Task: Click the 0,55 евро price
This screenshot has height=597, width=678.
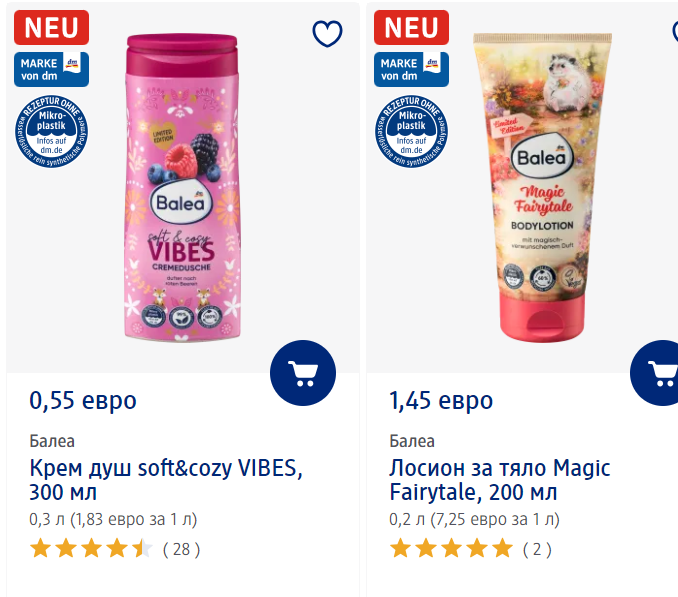Action: click(83, 401)
